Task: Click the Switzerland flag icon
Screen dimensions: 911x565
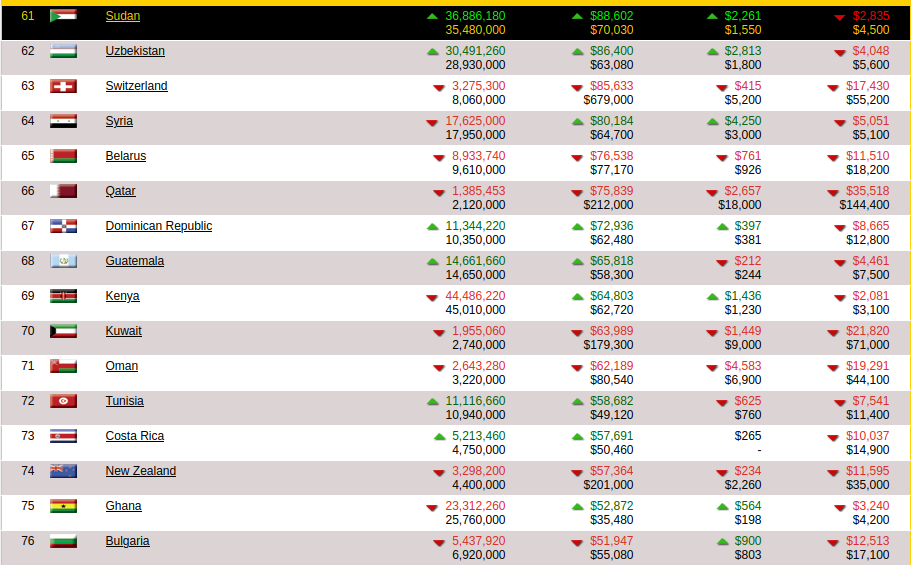Action: (x=64, y=86)
